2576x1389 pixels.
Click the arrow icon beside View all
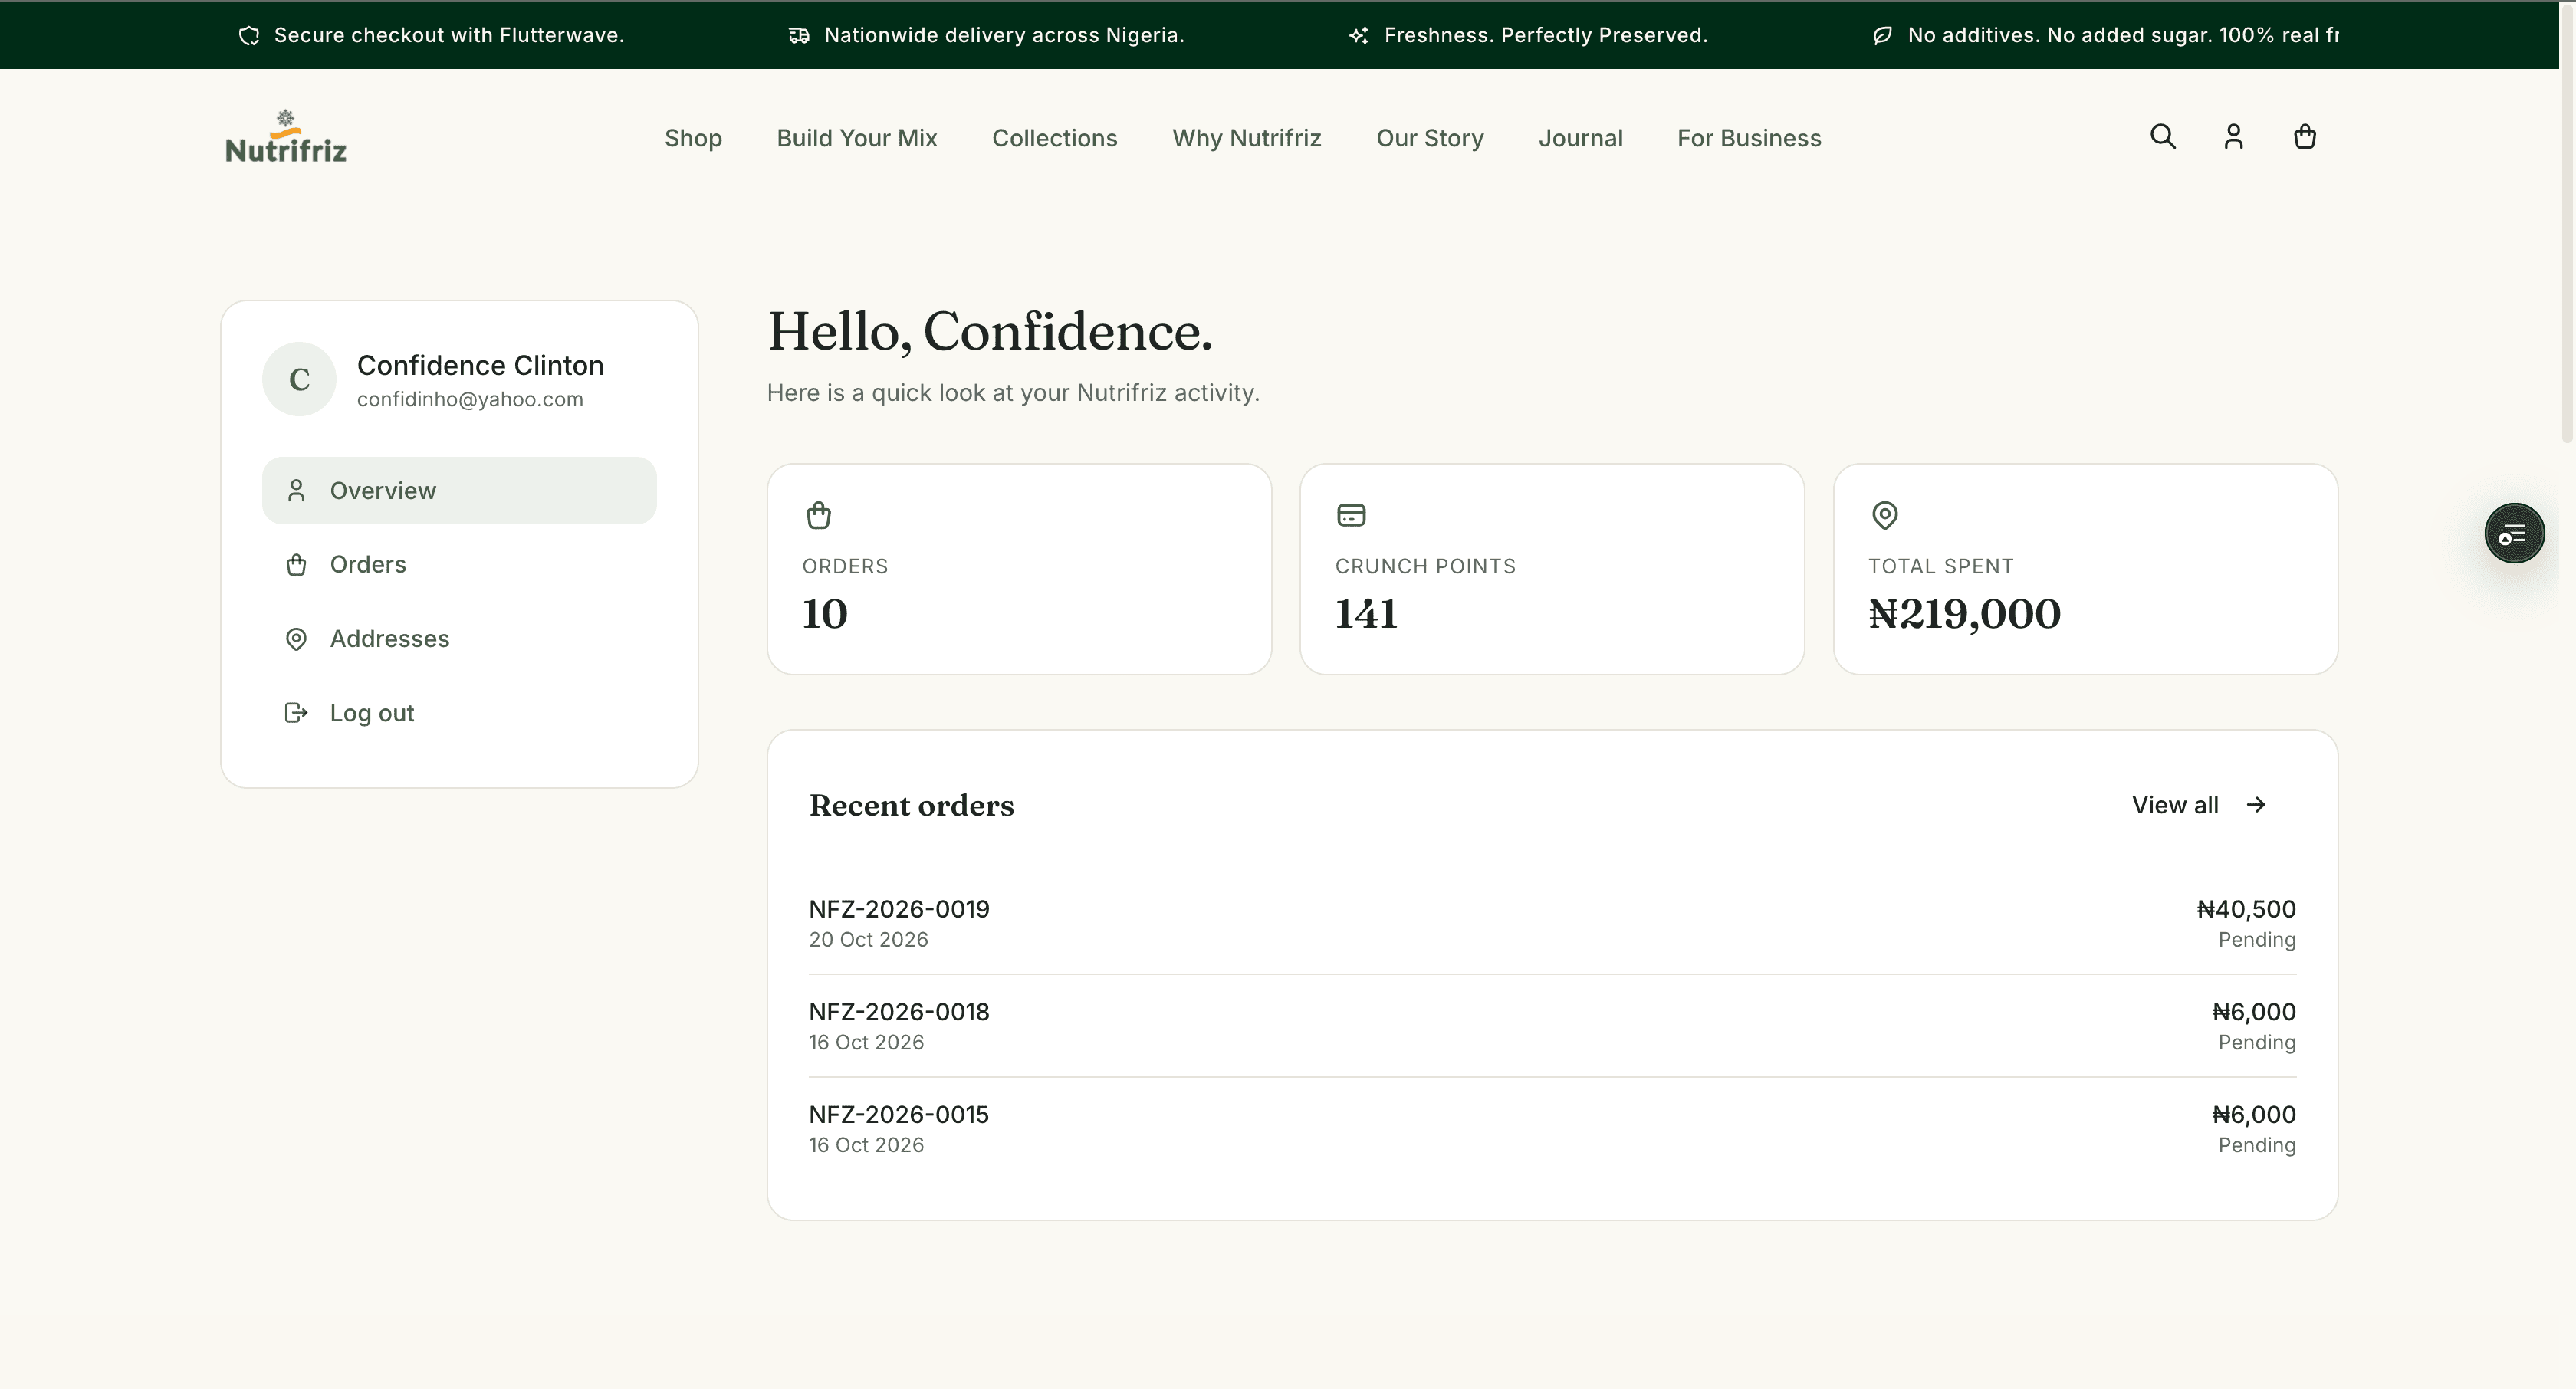coord(2256,805)
